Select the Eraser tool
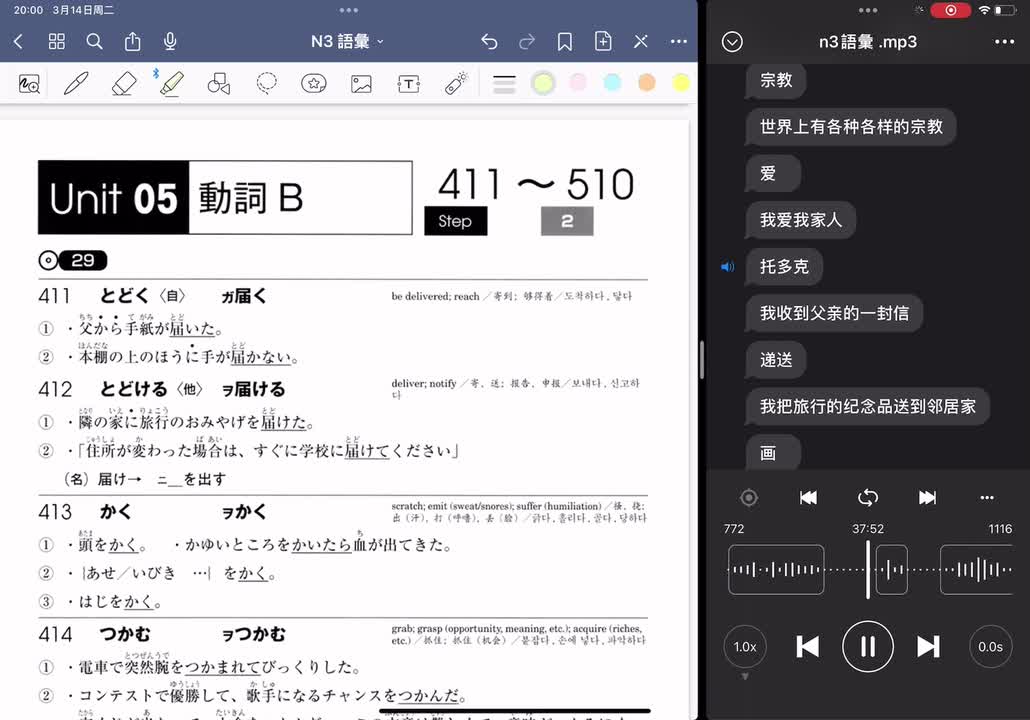Screen dimensions: 1030x720 pos(124,83)
